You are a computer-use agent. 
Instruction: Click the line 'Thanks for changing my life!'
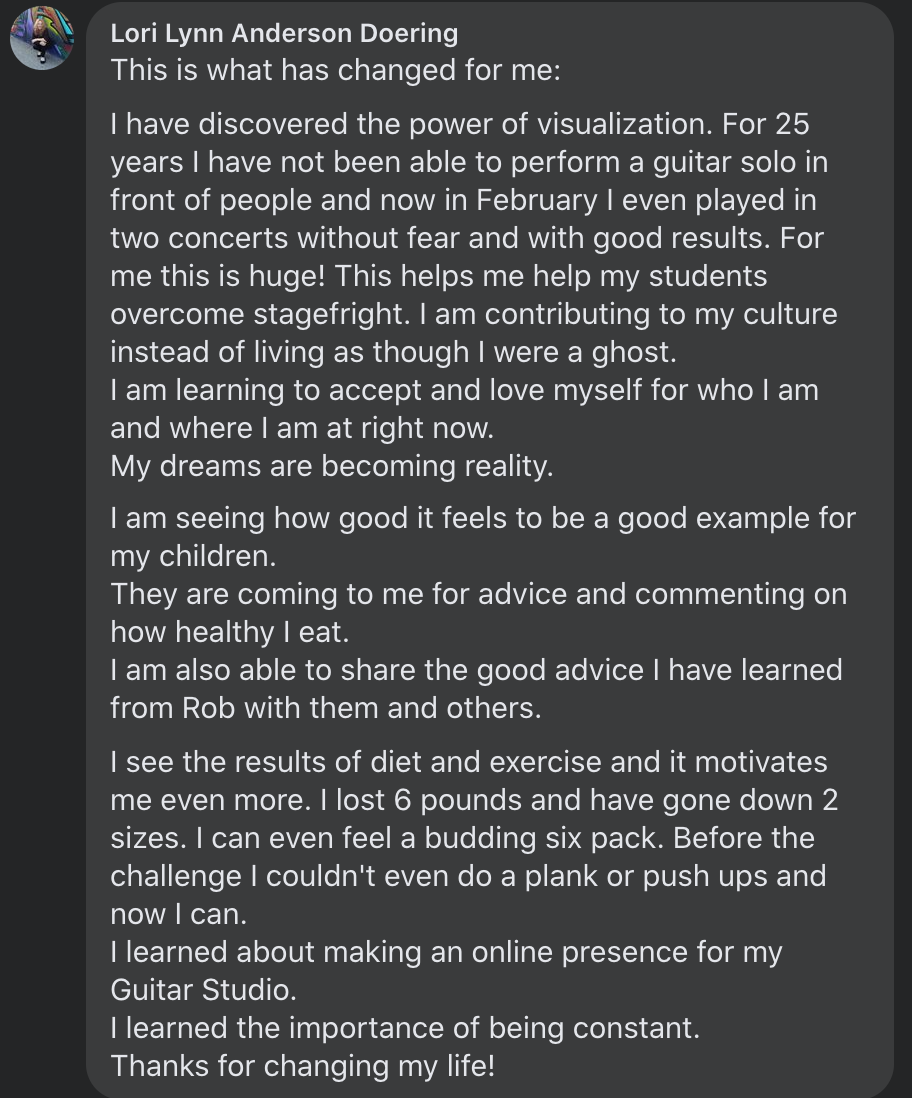tap(303, 1066)
